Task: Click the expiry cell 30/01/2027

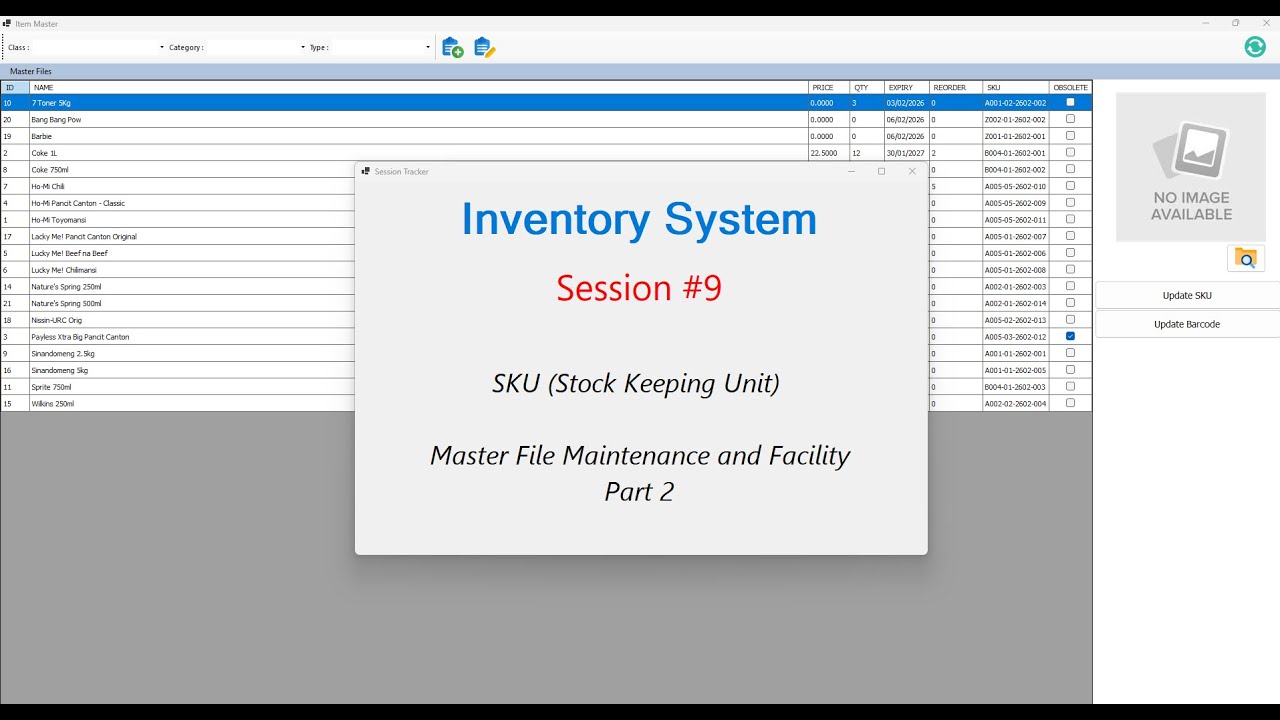Action: point(906,153)
